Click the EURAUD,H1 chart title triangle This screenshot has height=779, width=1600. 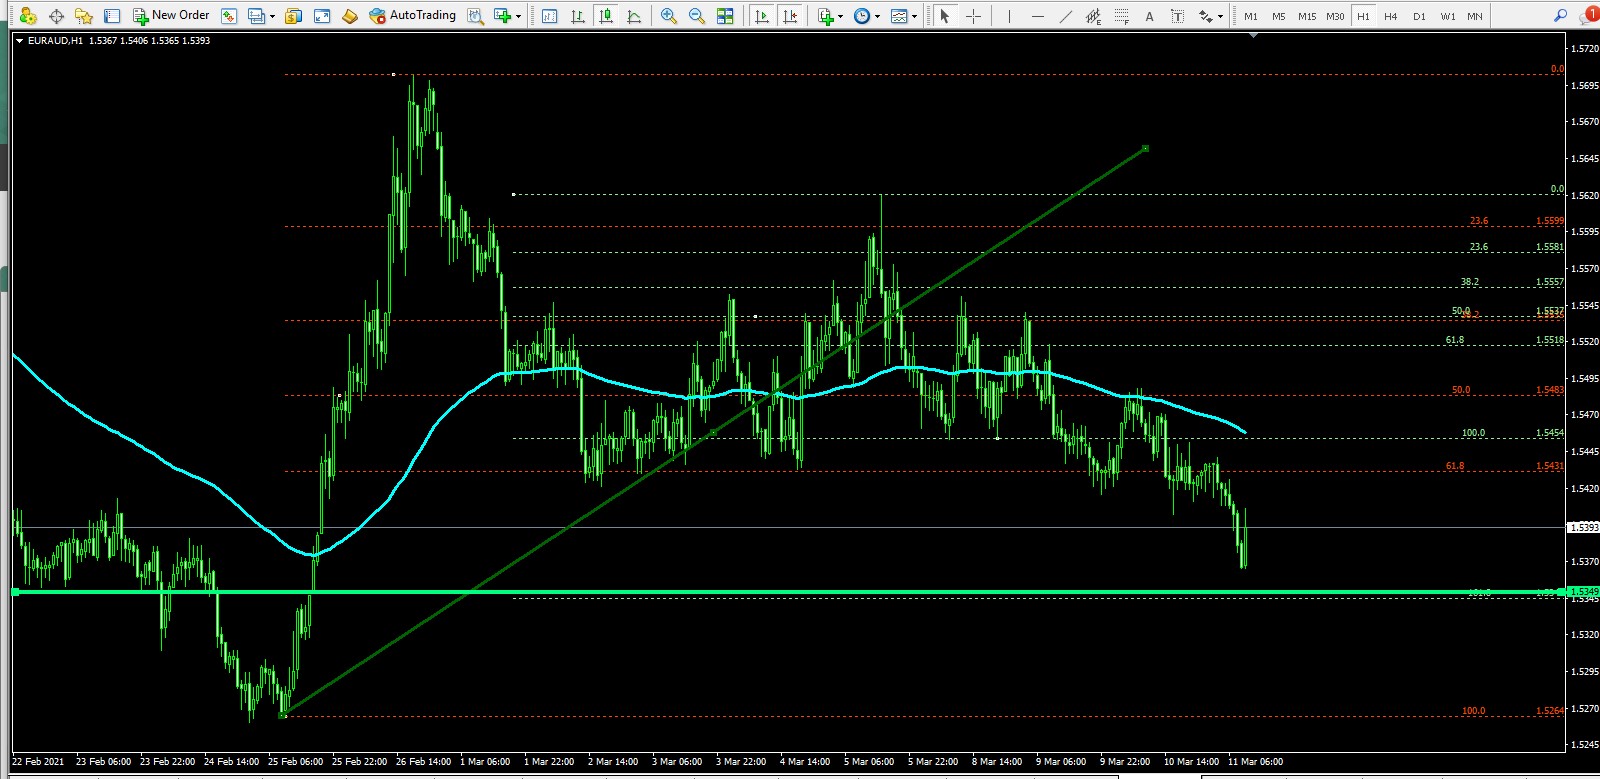pyautogui.click(x=19, y=41)
